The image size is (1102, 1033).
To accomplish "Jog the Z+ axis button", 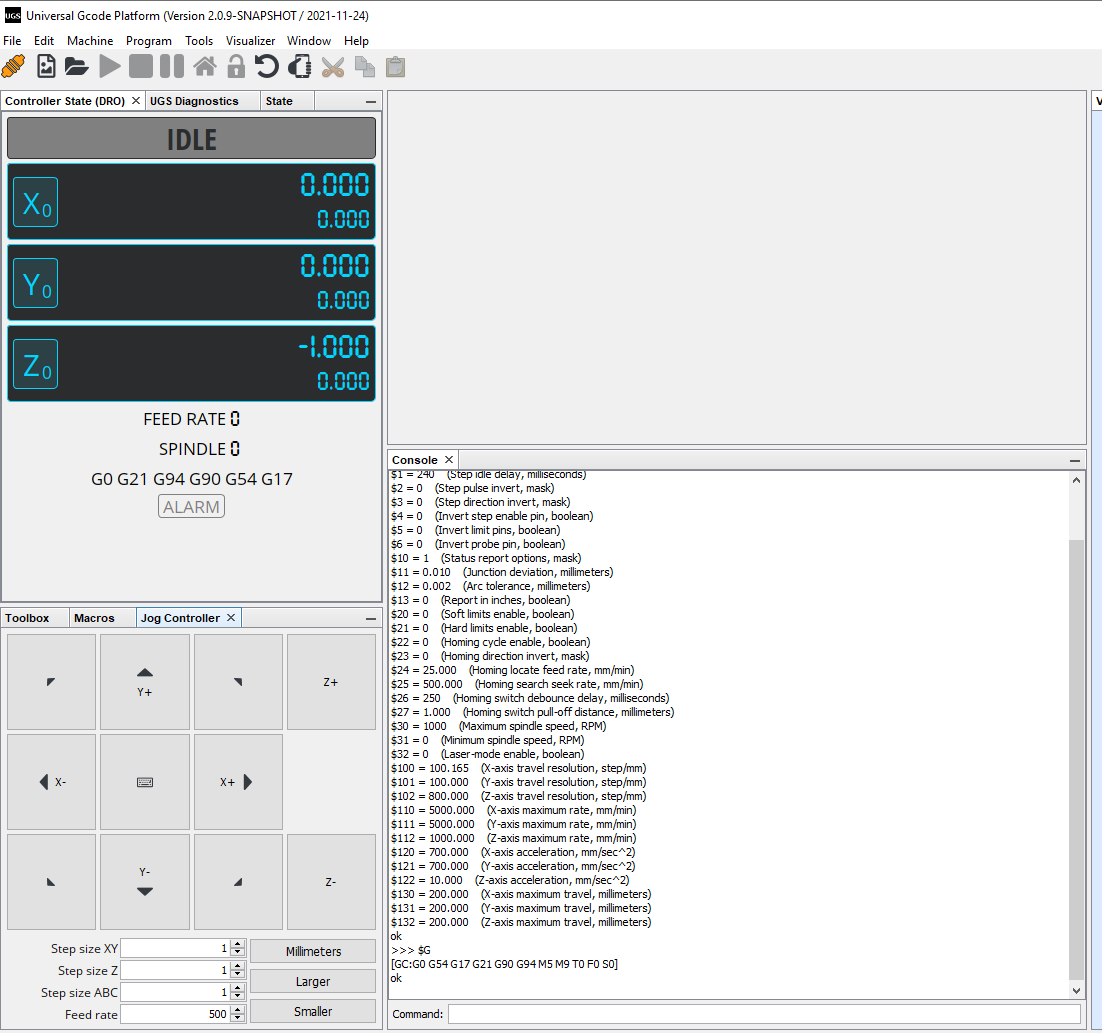I will [x=331, y=682].
